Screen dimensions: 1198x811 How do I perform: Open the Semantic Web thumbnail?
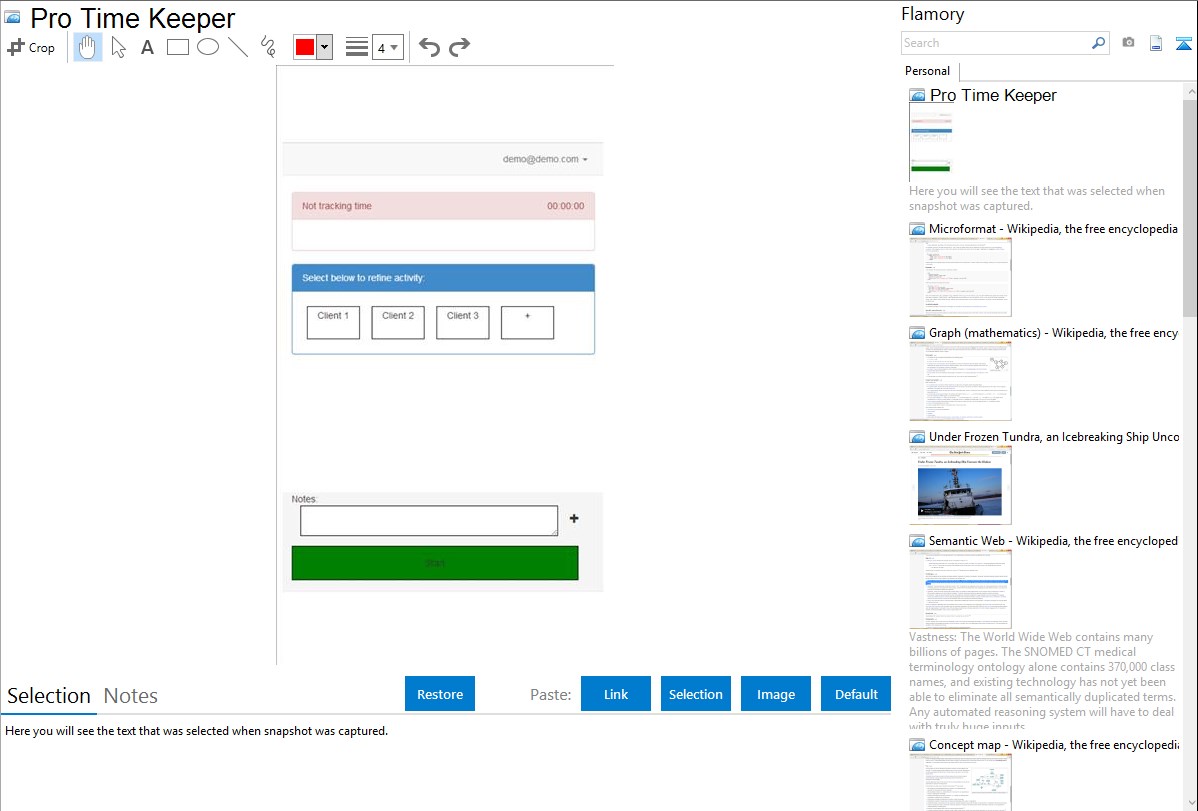960,589
